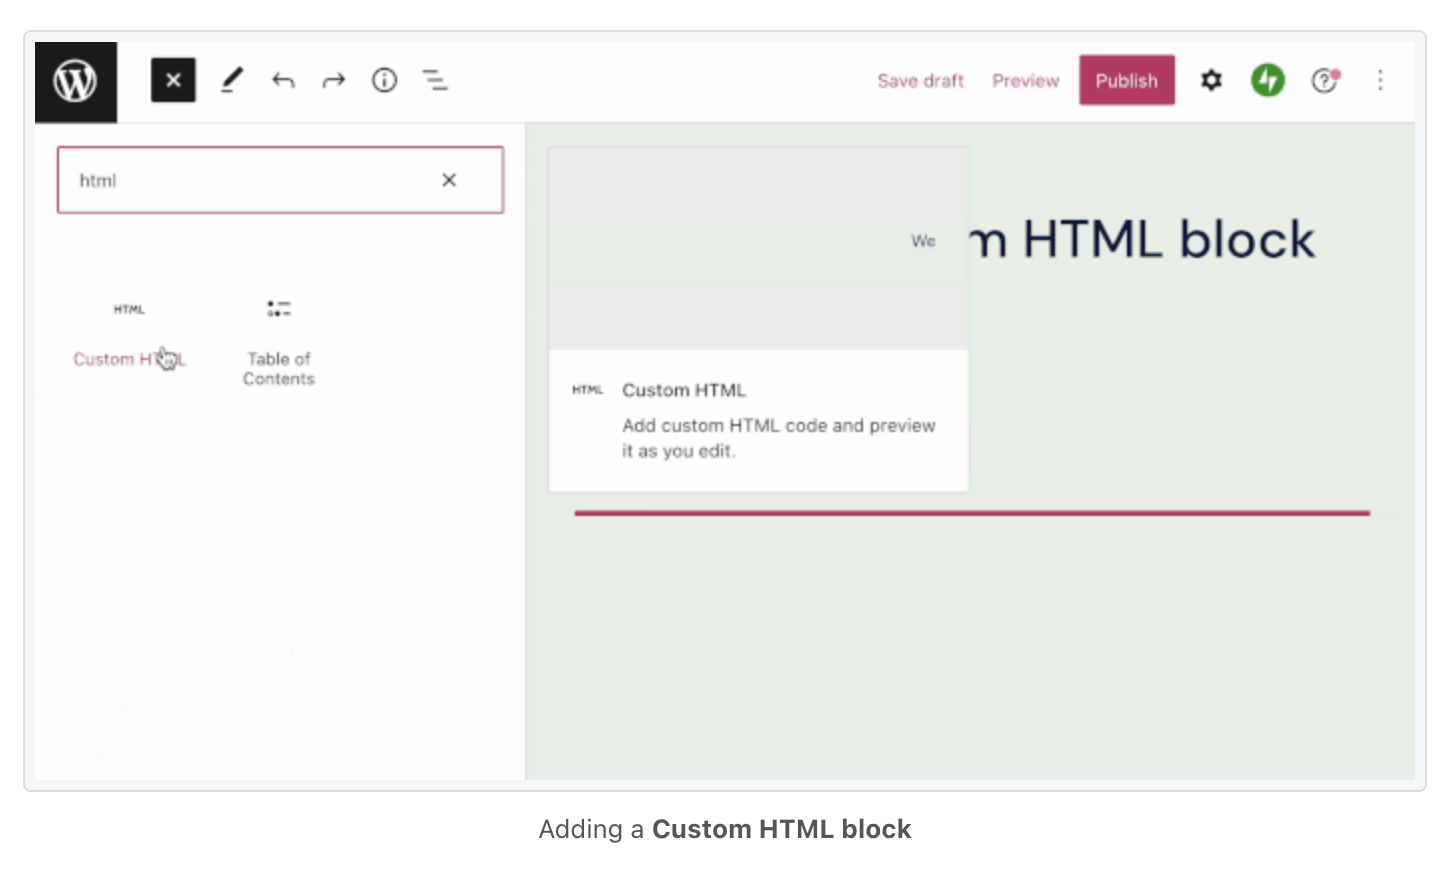Clear the html search text
This screenshot has width=1452, height=872.
(x=449, y=180)
